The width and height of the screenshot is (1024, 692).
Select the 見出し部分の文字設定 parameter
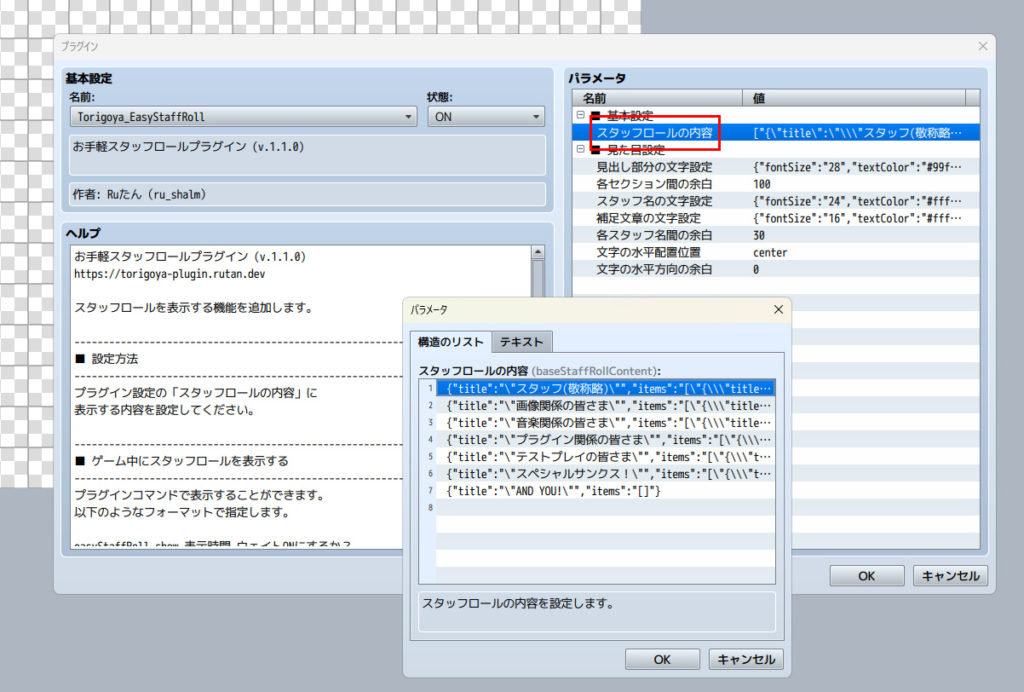click(x=654, y=167)
